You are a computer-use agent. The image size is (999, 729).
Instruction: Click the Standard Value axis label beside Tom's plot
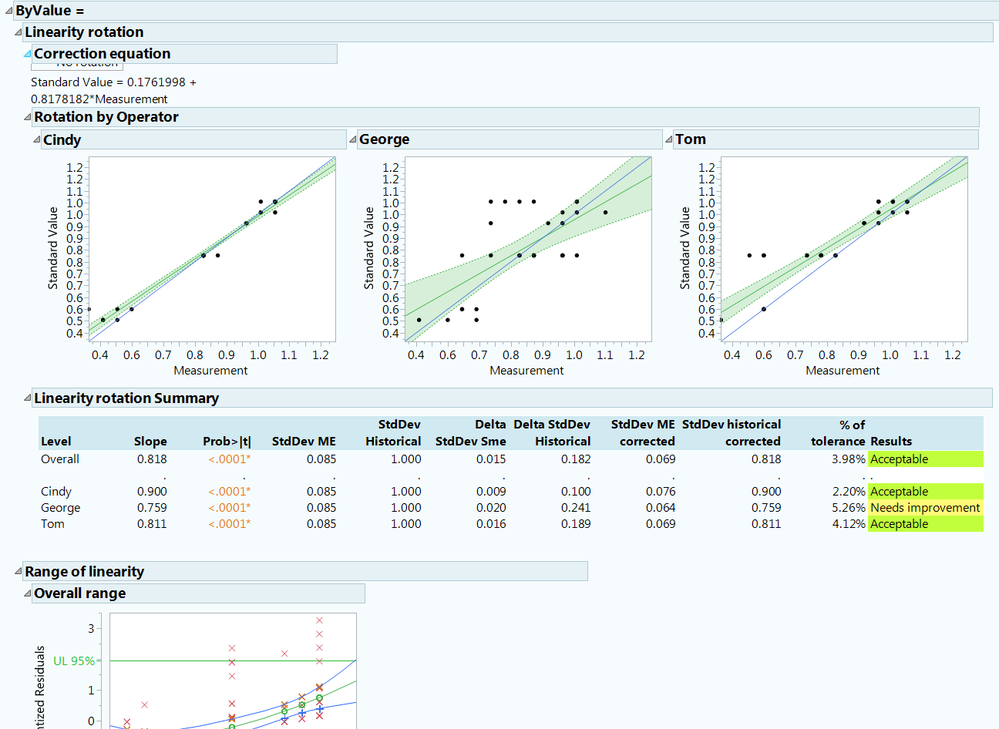pos(685,248)
